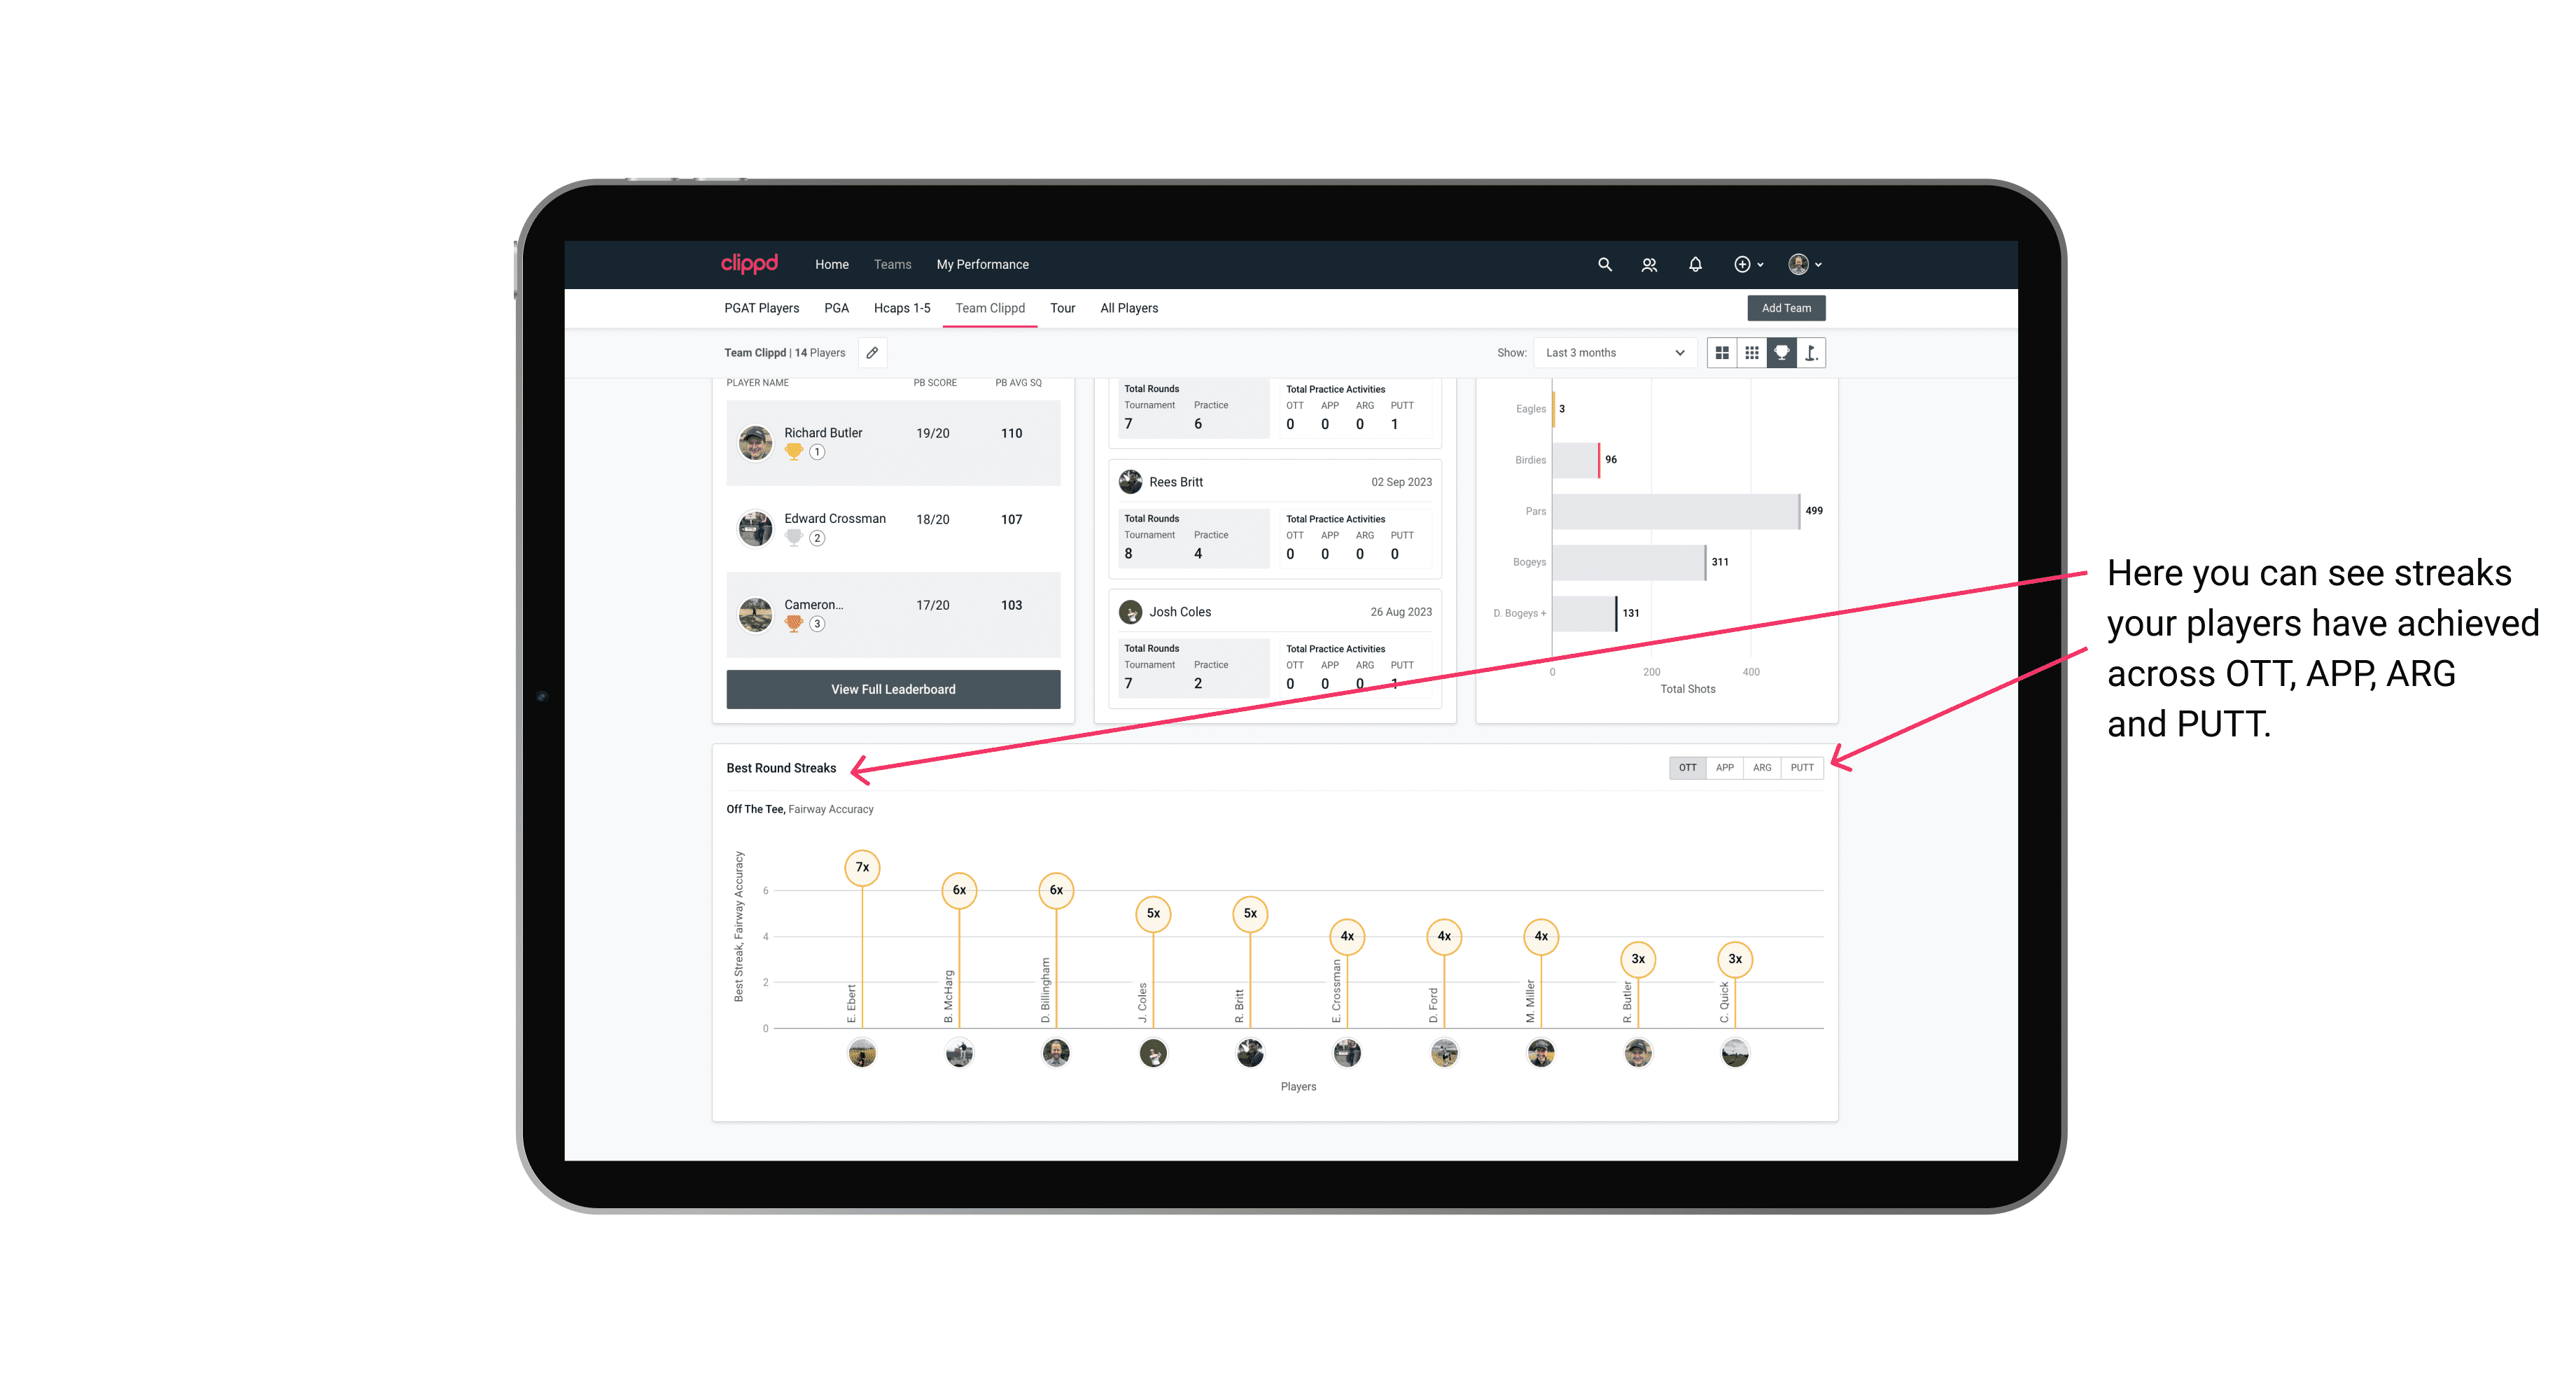This screenshot has height=1386, width=2576.
Task: Select the PUTT streak filter icon
Action: (1803, 768)
